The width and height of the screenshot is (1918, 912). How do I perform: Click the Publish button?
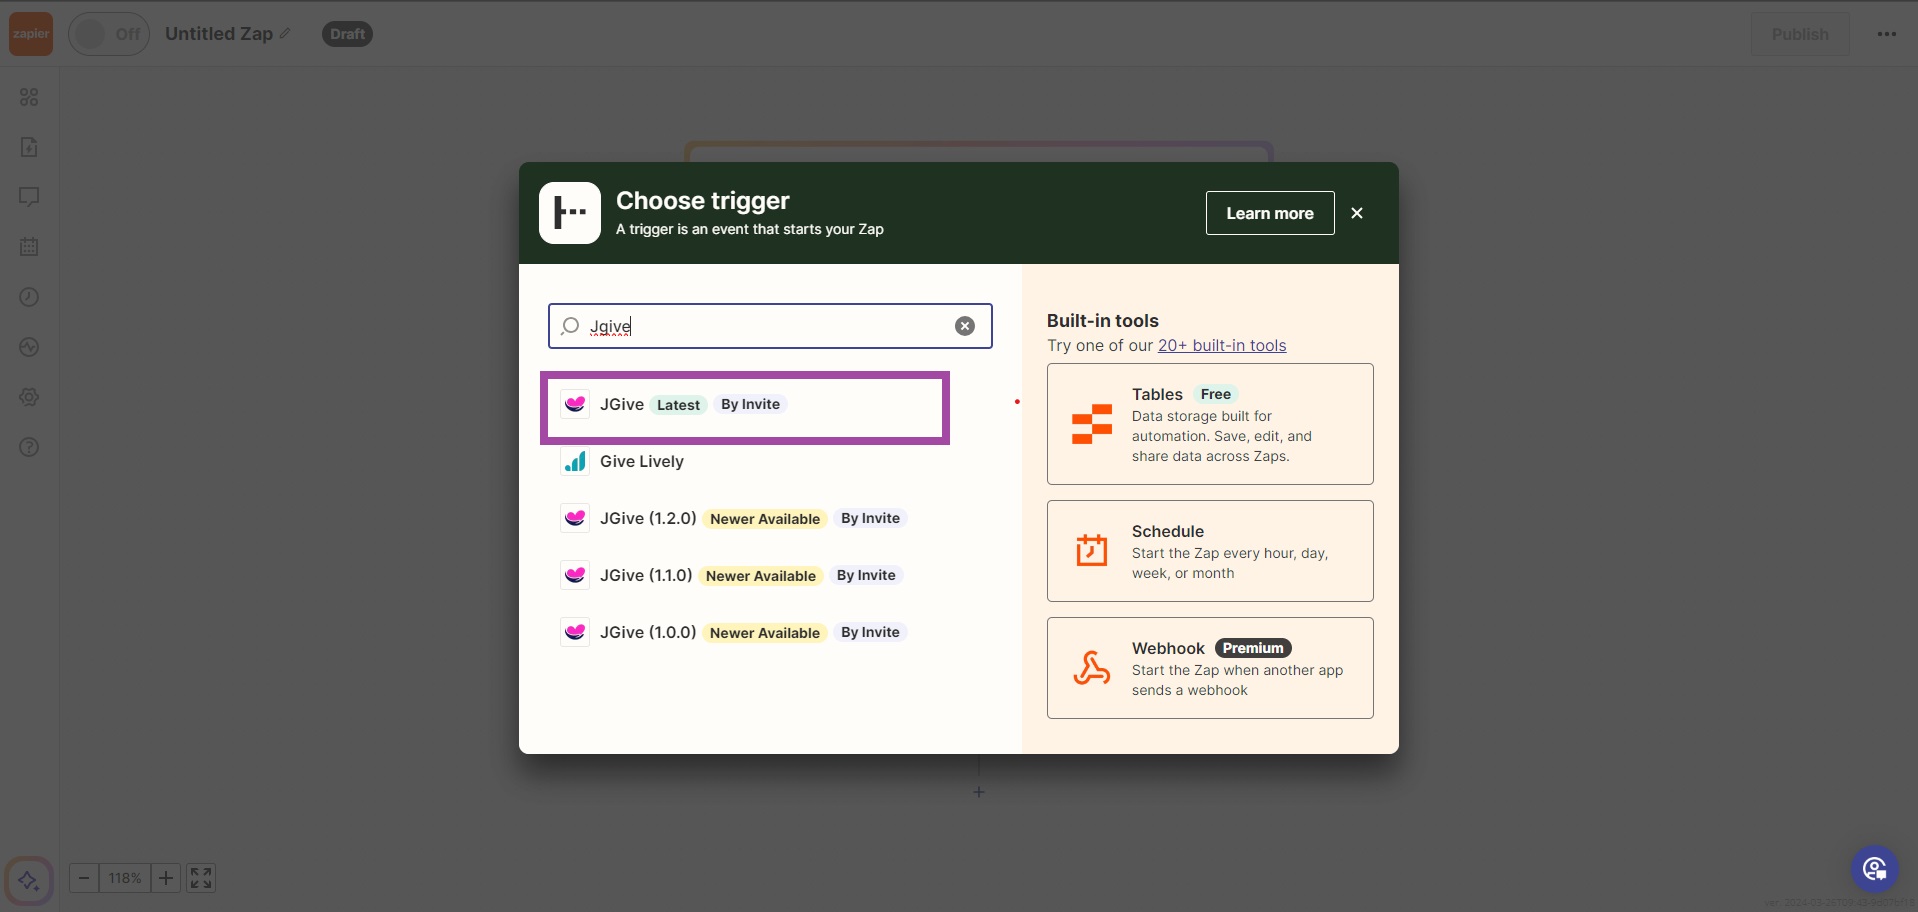pos(1800,34)
